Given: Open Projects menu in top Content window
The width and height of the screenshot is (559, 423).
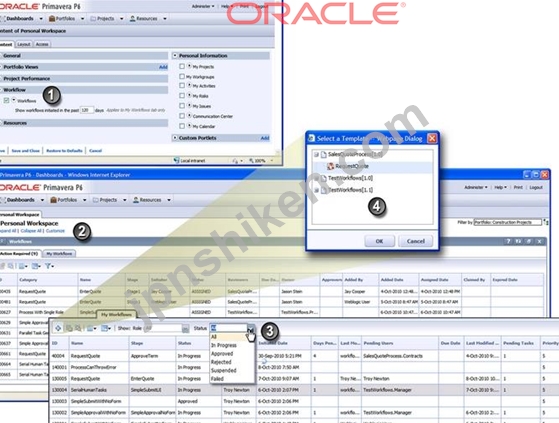Looking at the screenshot, I should click(x=106, y=19).
